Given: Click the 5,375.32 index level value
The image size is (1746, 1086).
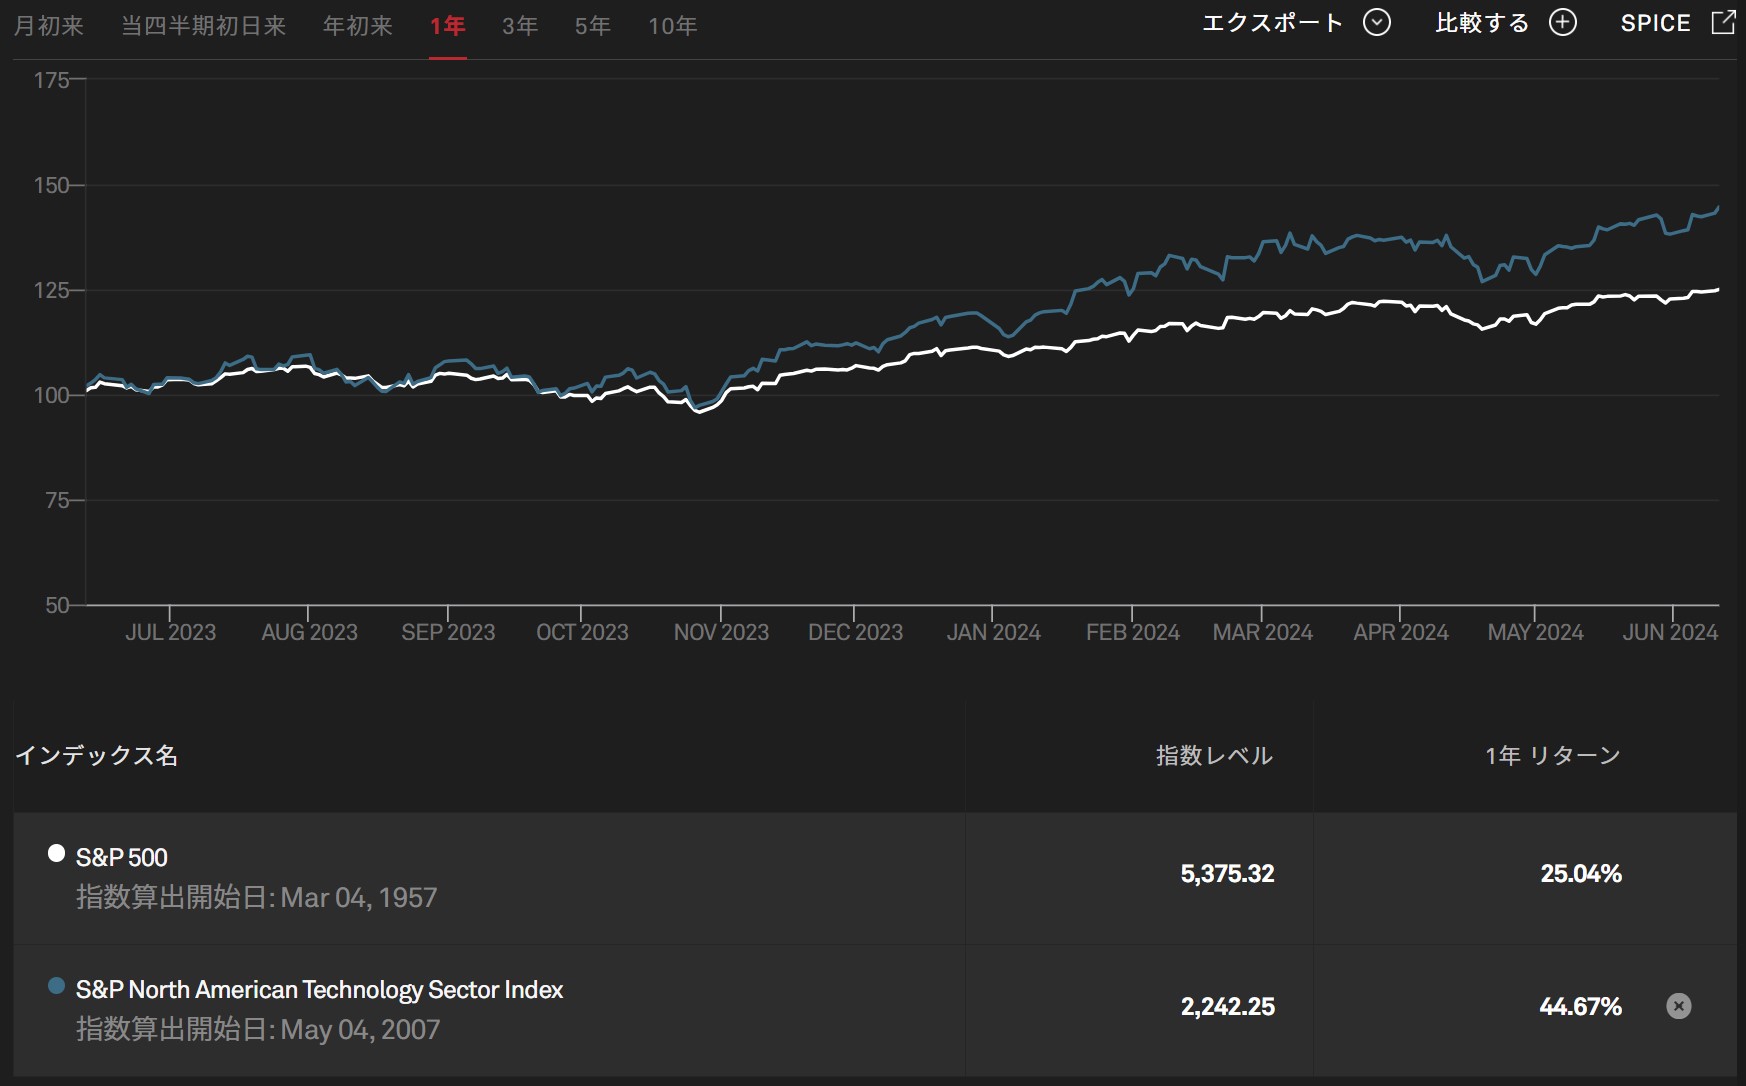Looking at the screenshot, I should (x=1227, y=874).
